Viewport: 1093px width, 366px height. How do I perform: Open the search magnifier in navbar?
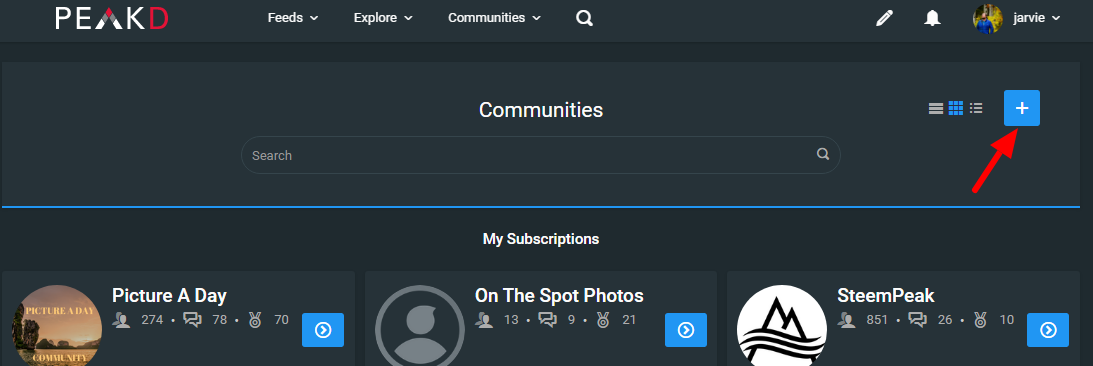tap(584, 18)
